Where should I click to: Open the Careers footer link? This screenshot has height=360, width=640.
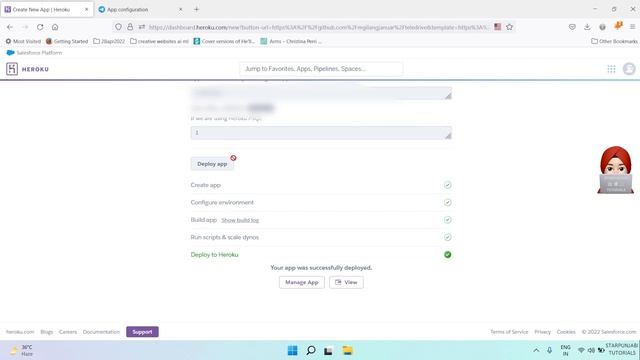tap(68, 332)
